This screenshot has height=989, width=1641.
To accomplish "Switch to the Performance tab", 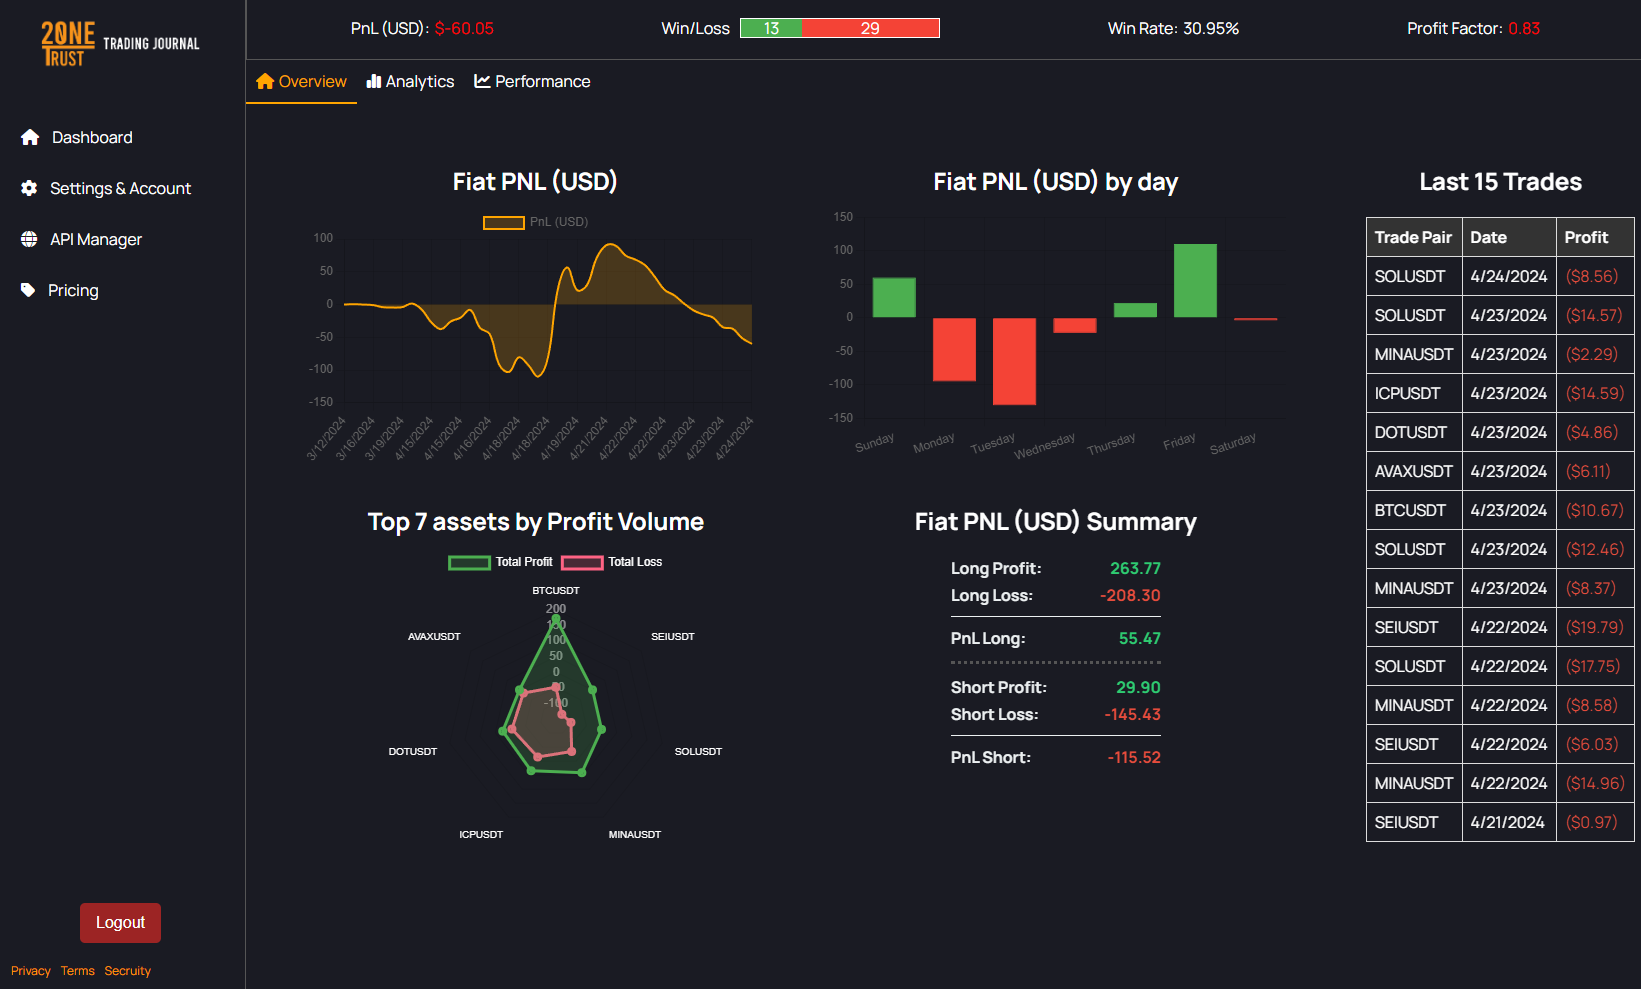I will coord(532,82).
